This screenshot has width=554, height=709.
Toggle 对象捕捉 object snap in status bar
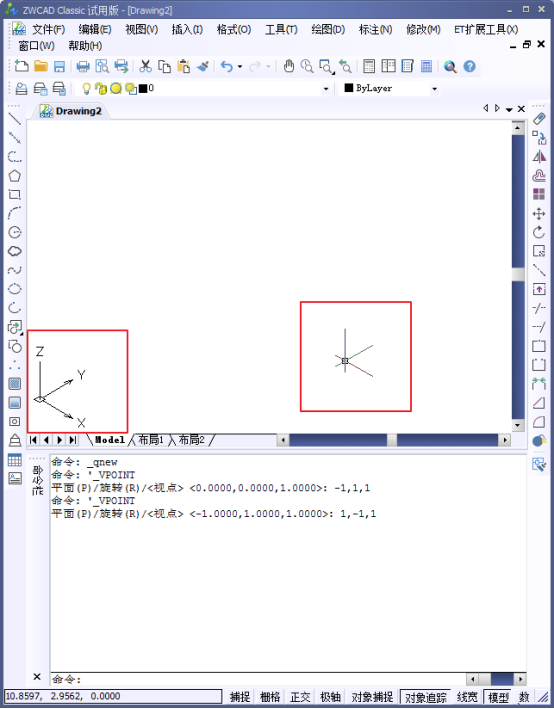pos(372,697)
